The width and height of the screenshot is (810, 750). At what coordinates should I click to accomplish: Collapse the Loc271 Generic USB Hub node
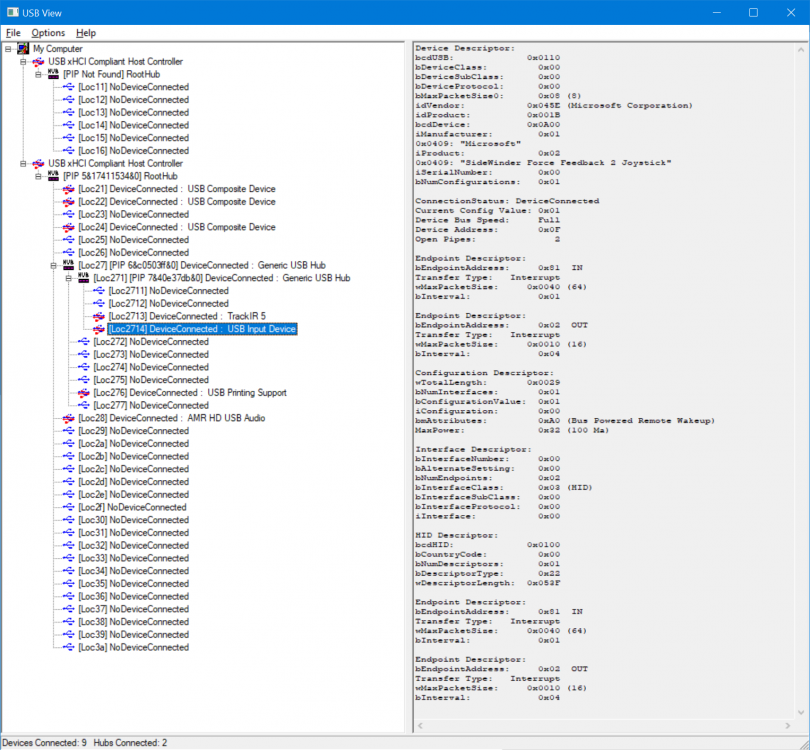click(x=68, y=278)
